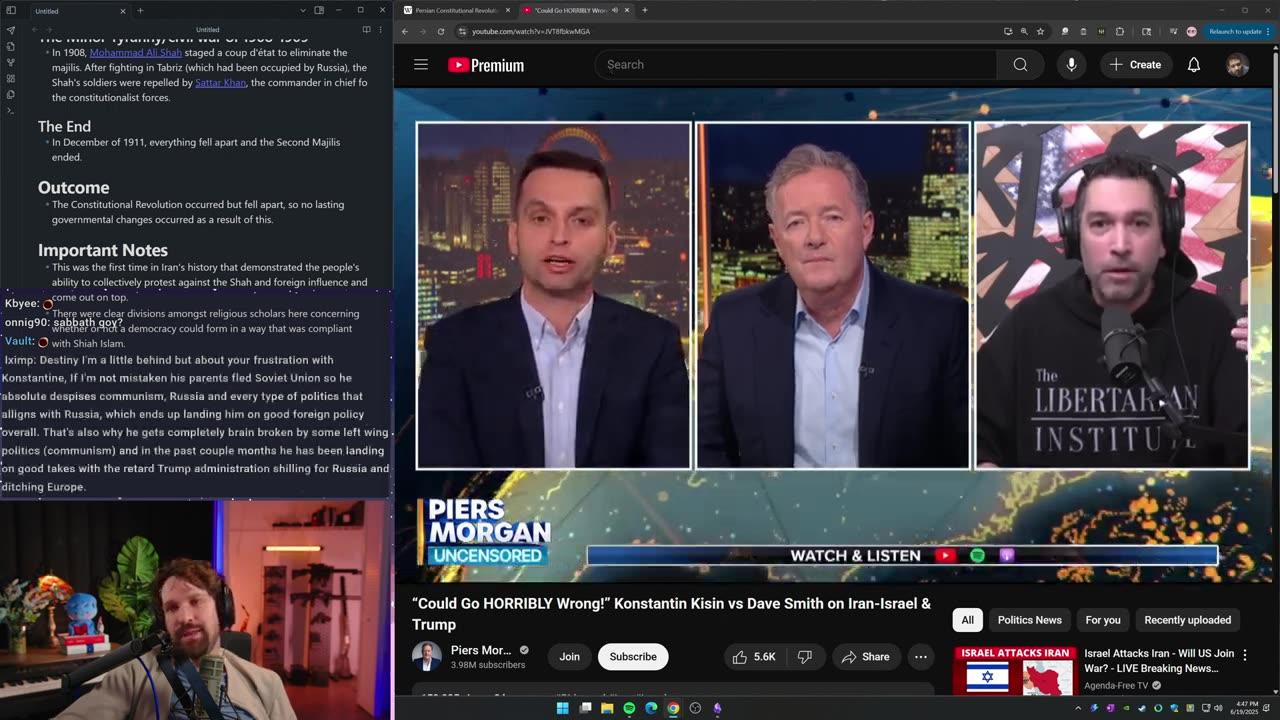This screenshot has height=720, width=1280.
Task: Select the For you chip
Action: 1103,620
